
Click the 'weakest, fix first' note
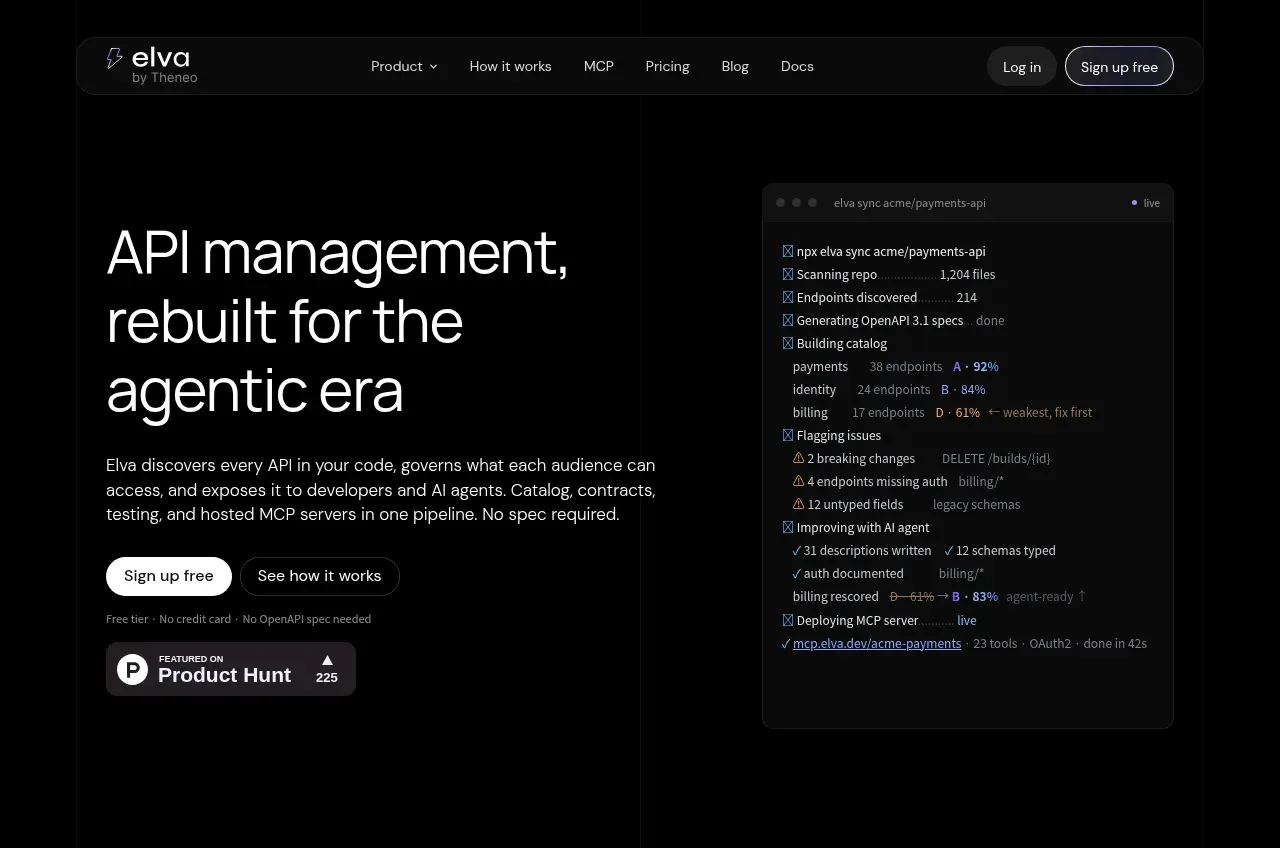tap(1047, 413)
